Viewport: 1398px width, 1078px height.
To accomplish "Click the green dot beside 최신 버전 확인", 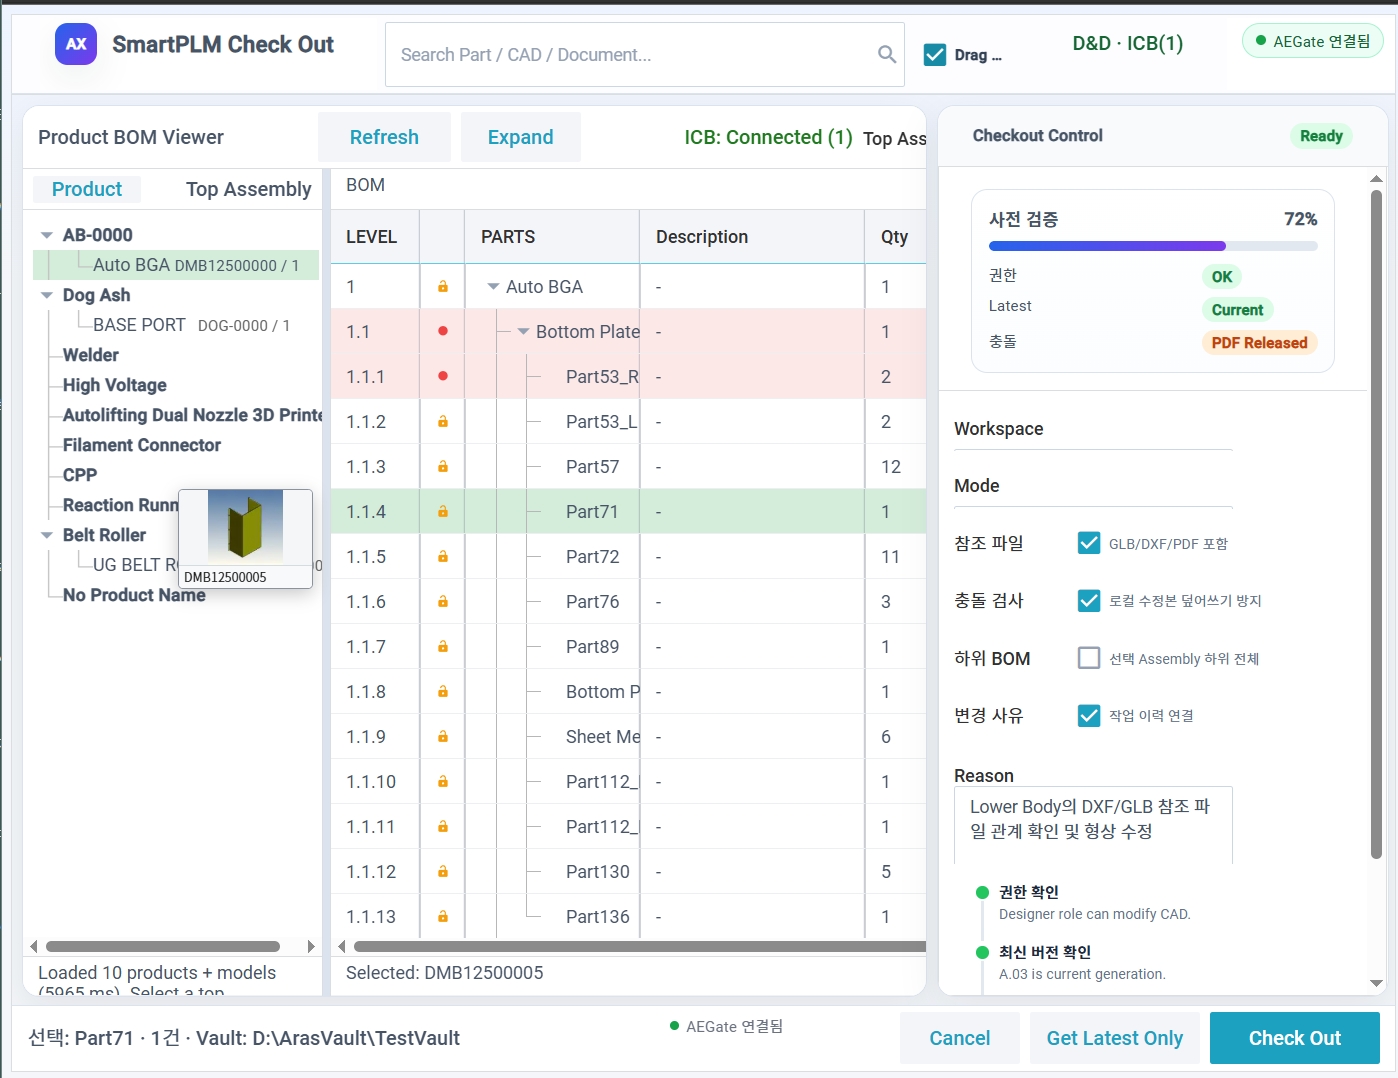I will (x=982, y=952).
